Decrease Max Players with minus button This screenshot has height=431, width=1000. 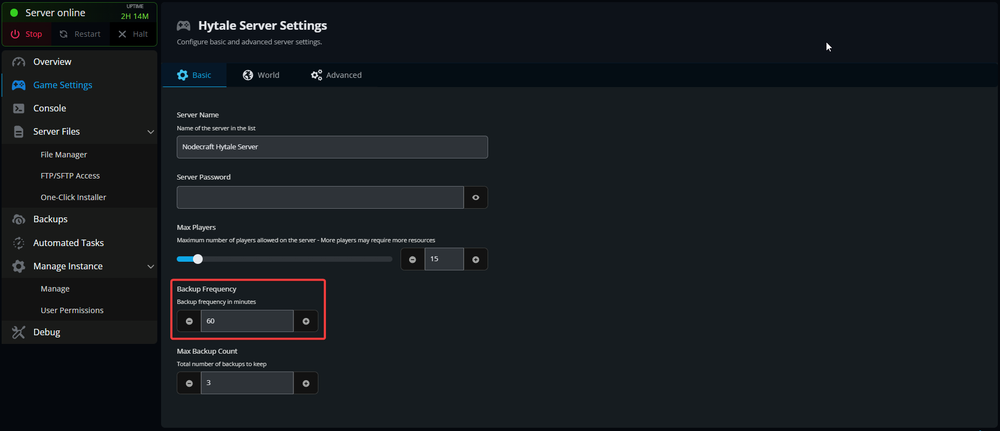click(x=413, y=259)
